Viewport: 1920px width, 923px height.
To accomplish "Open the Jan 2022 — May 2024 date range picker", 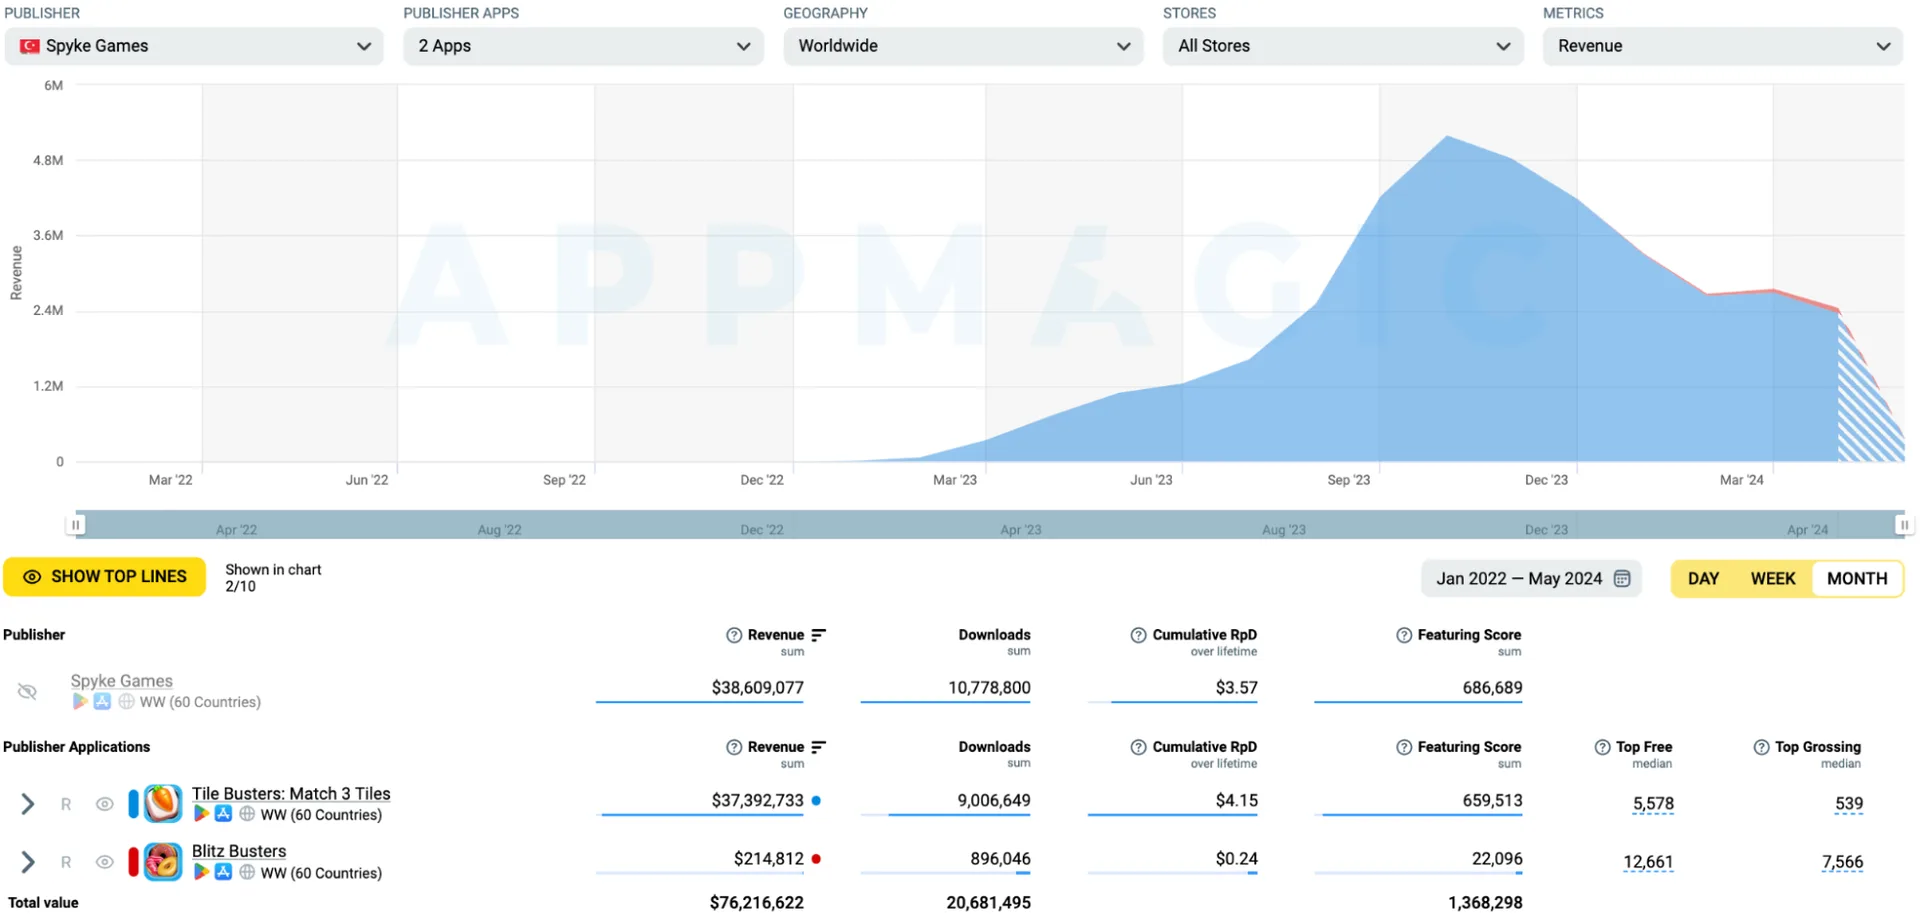I will [x=1532, y=579].
